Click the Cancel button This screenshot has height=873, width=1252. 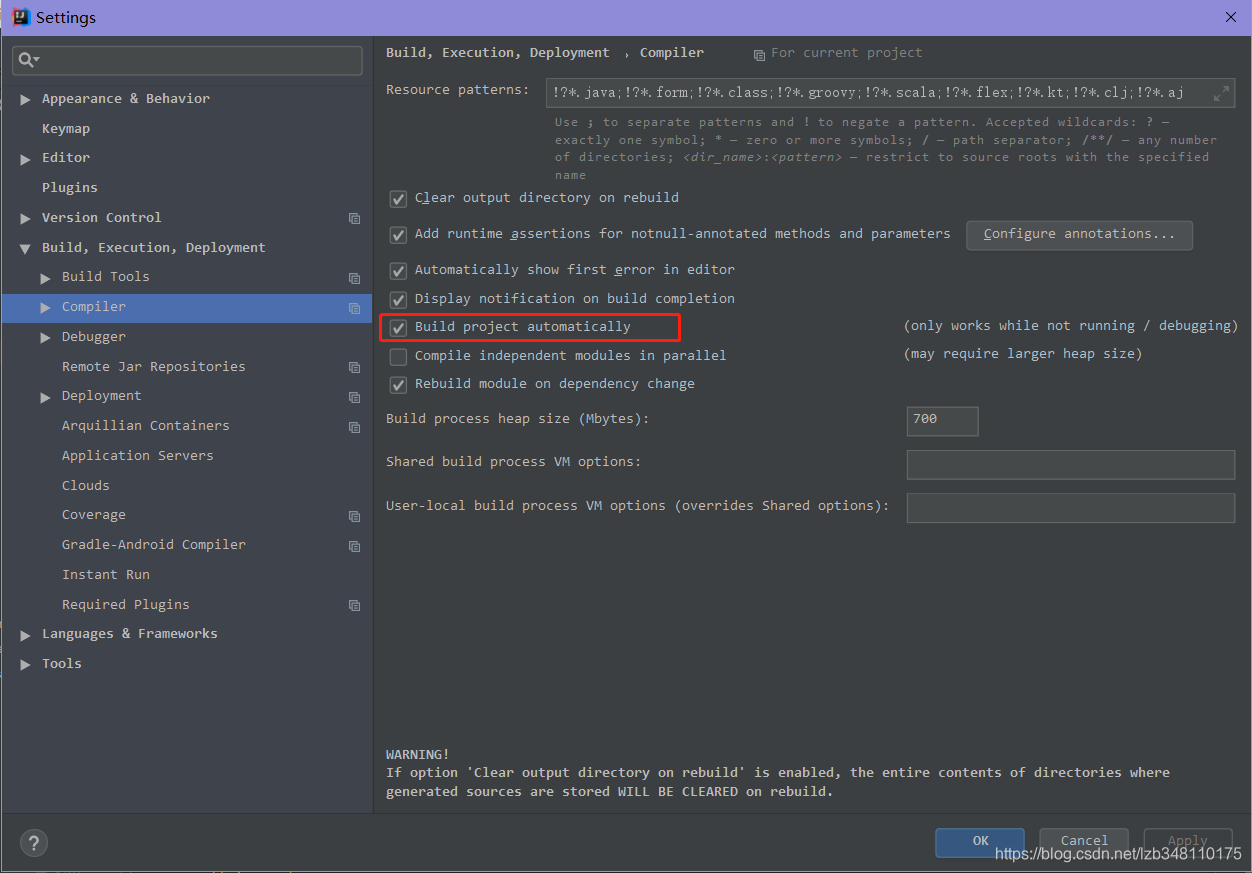pos(1084,841)
